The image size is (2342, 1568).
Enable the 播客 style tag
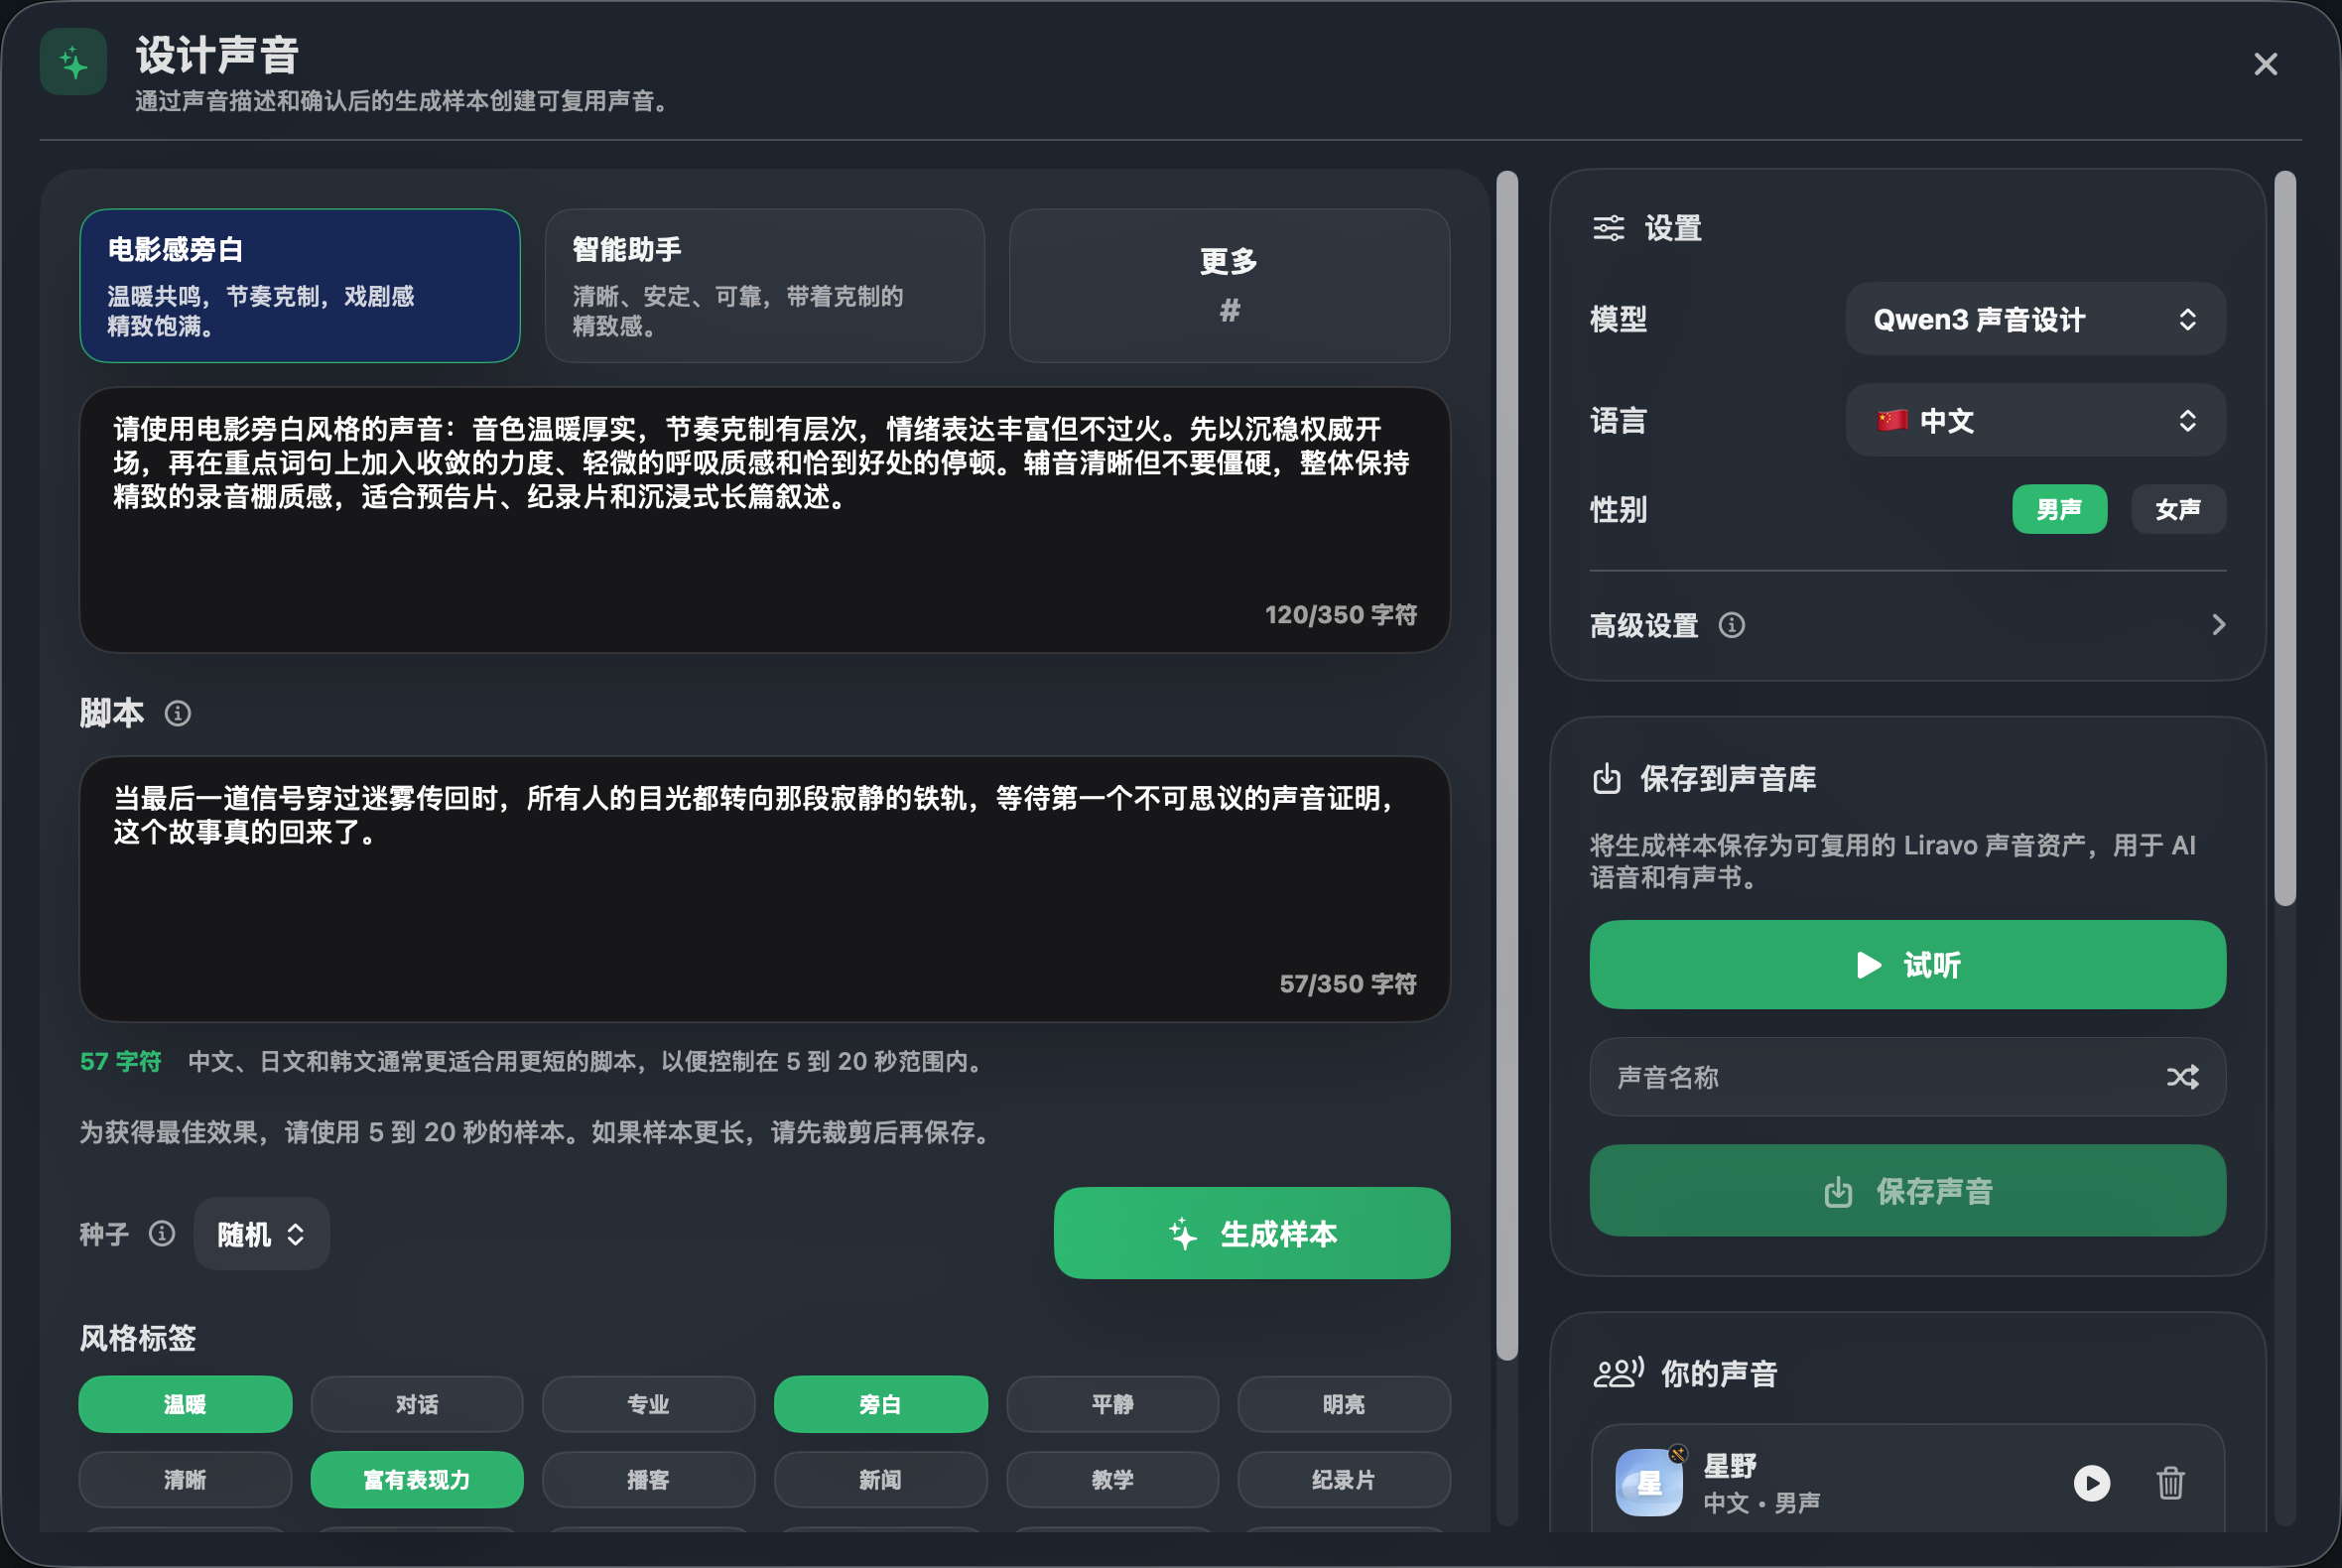click(648, 1479)
